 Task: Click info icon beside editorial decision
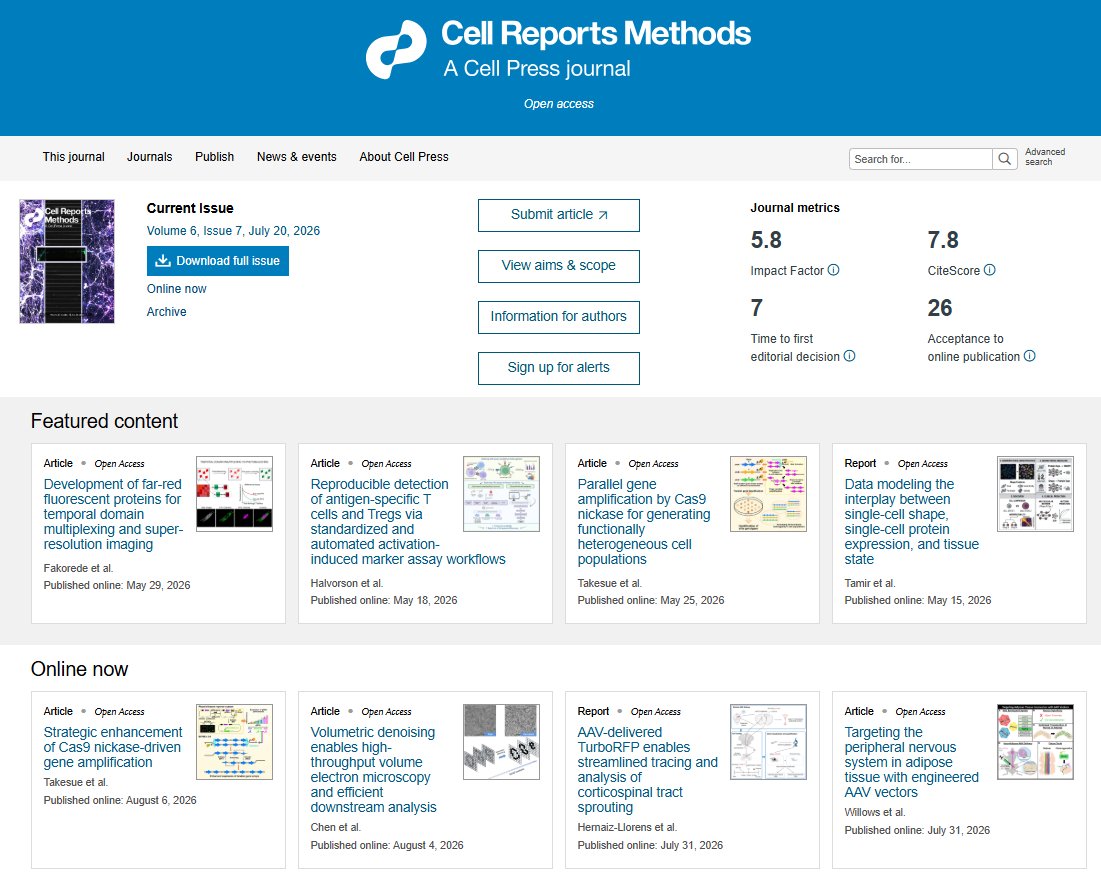[x=850, y=356]
